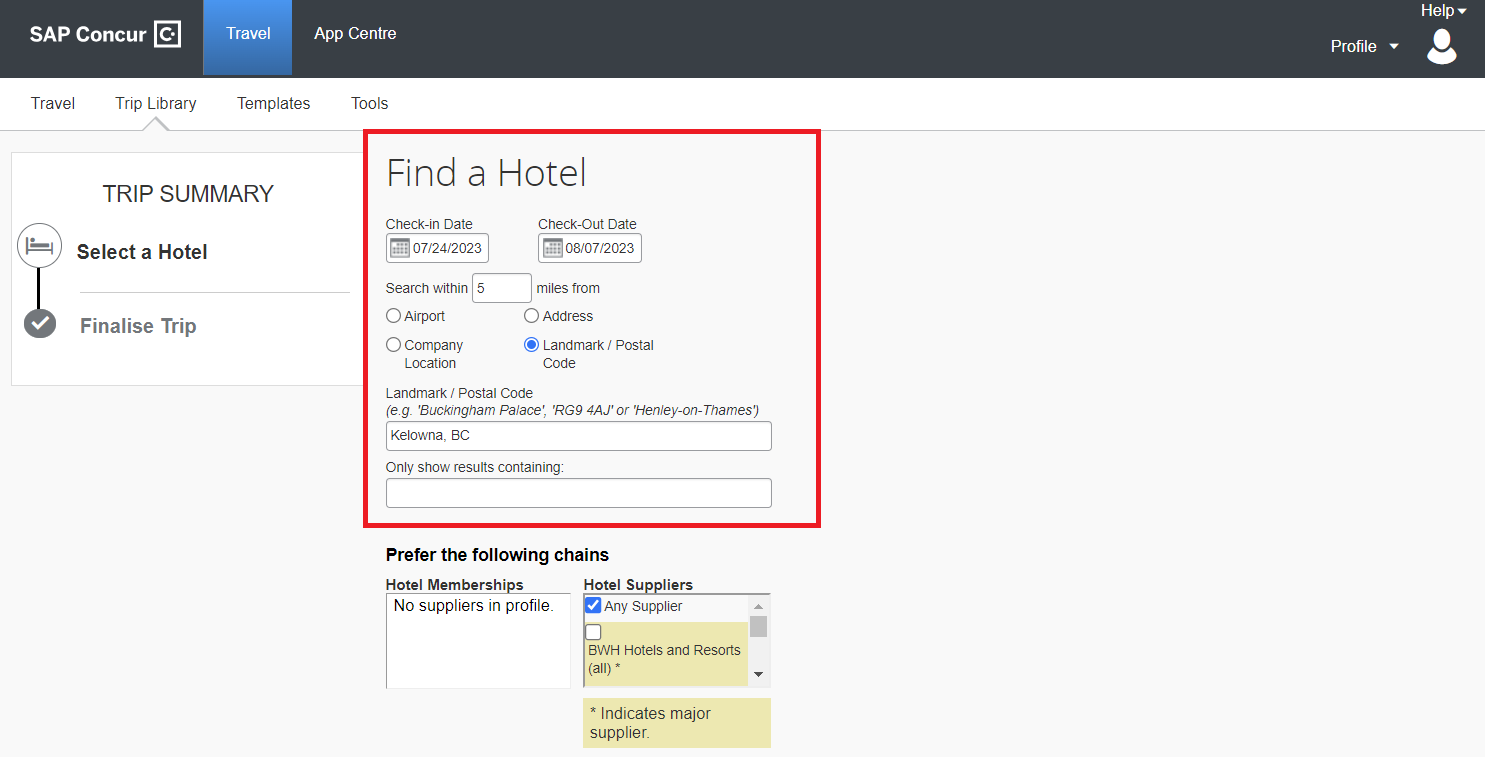Click the SAP Concur logo

[105, 35]
